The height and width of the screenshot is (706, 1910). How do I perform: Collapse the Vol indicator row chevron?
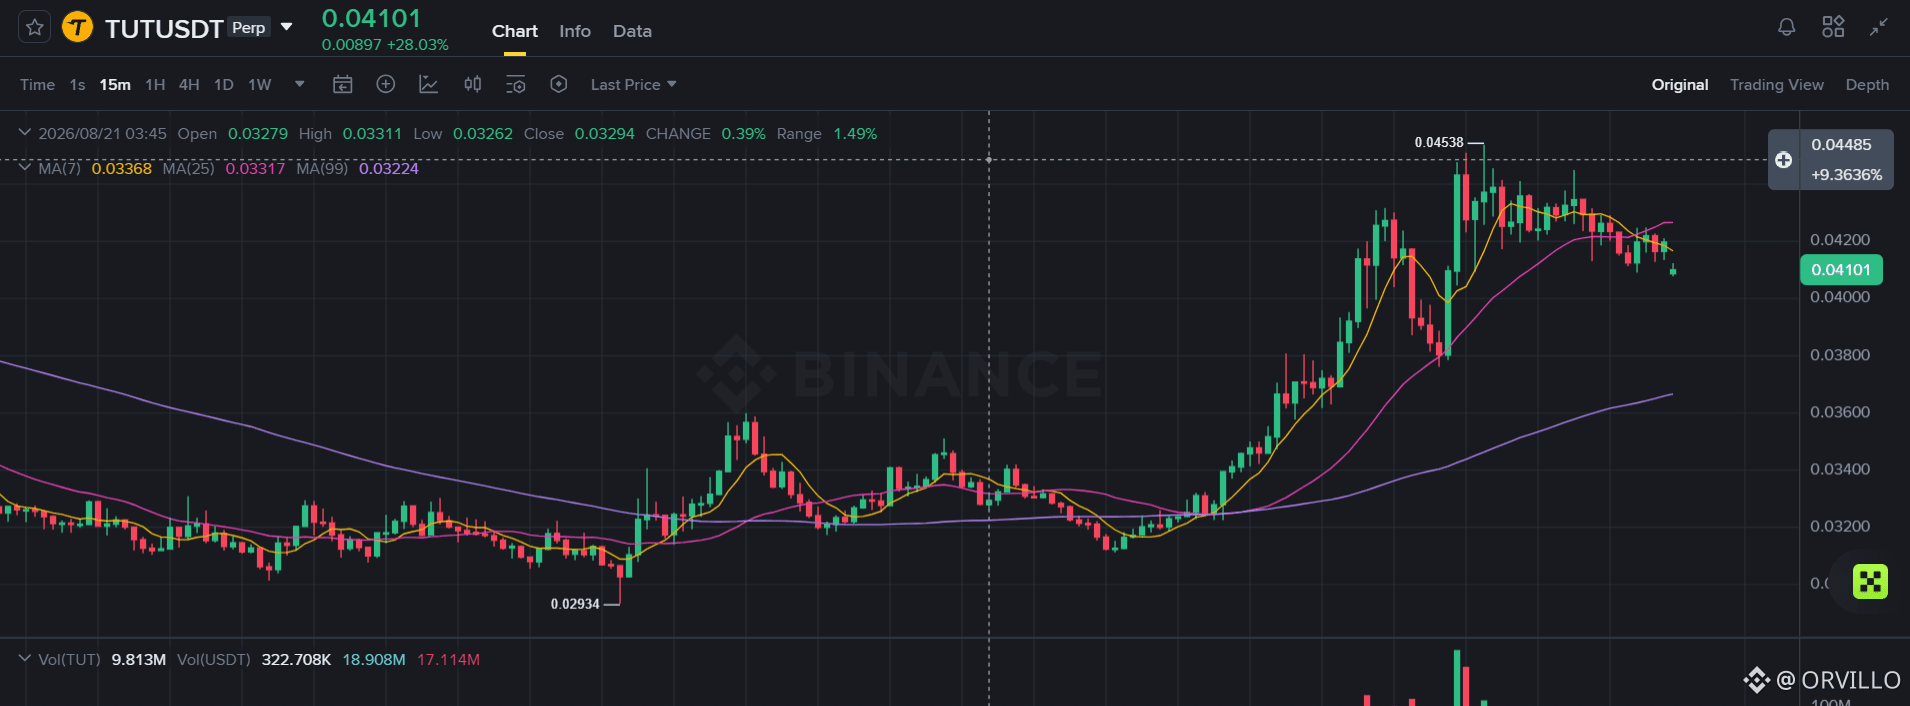pyautogui.click(x=25, y=659)
